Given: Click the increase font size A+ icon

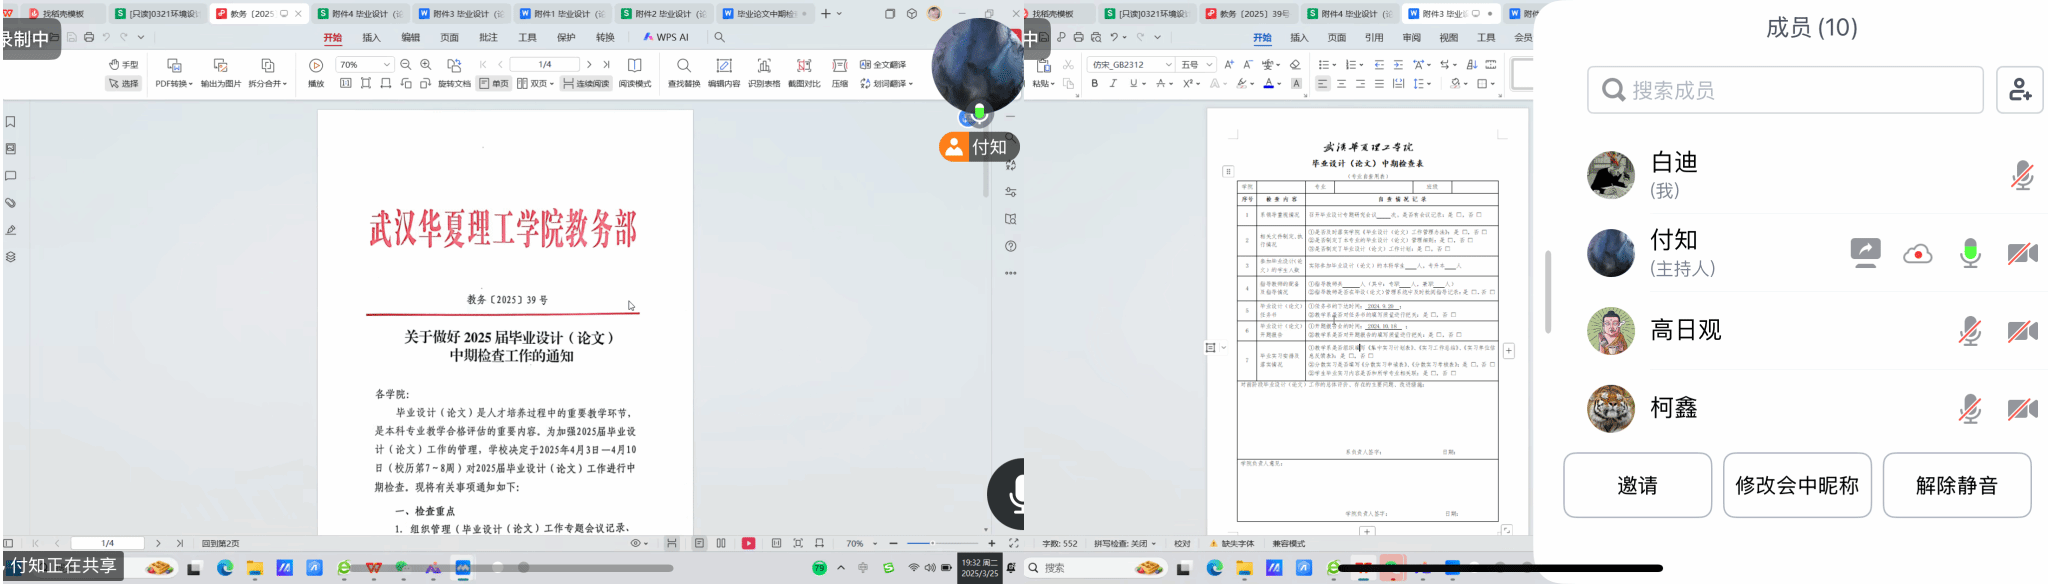Looking at the screenshot, I should coord(1229,64).
